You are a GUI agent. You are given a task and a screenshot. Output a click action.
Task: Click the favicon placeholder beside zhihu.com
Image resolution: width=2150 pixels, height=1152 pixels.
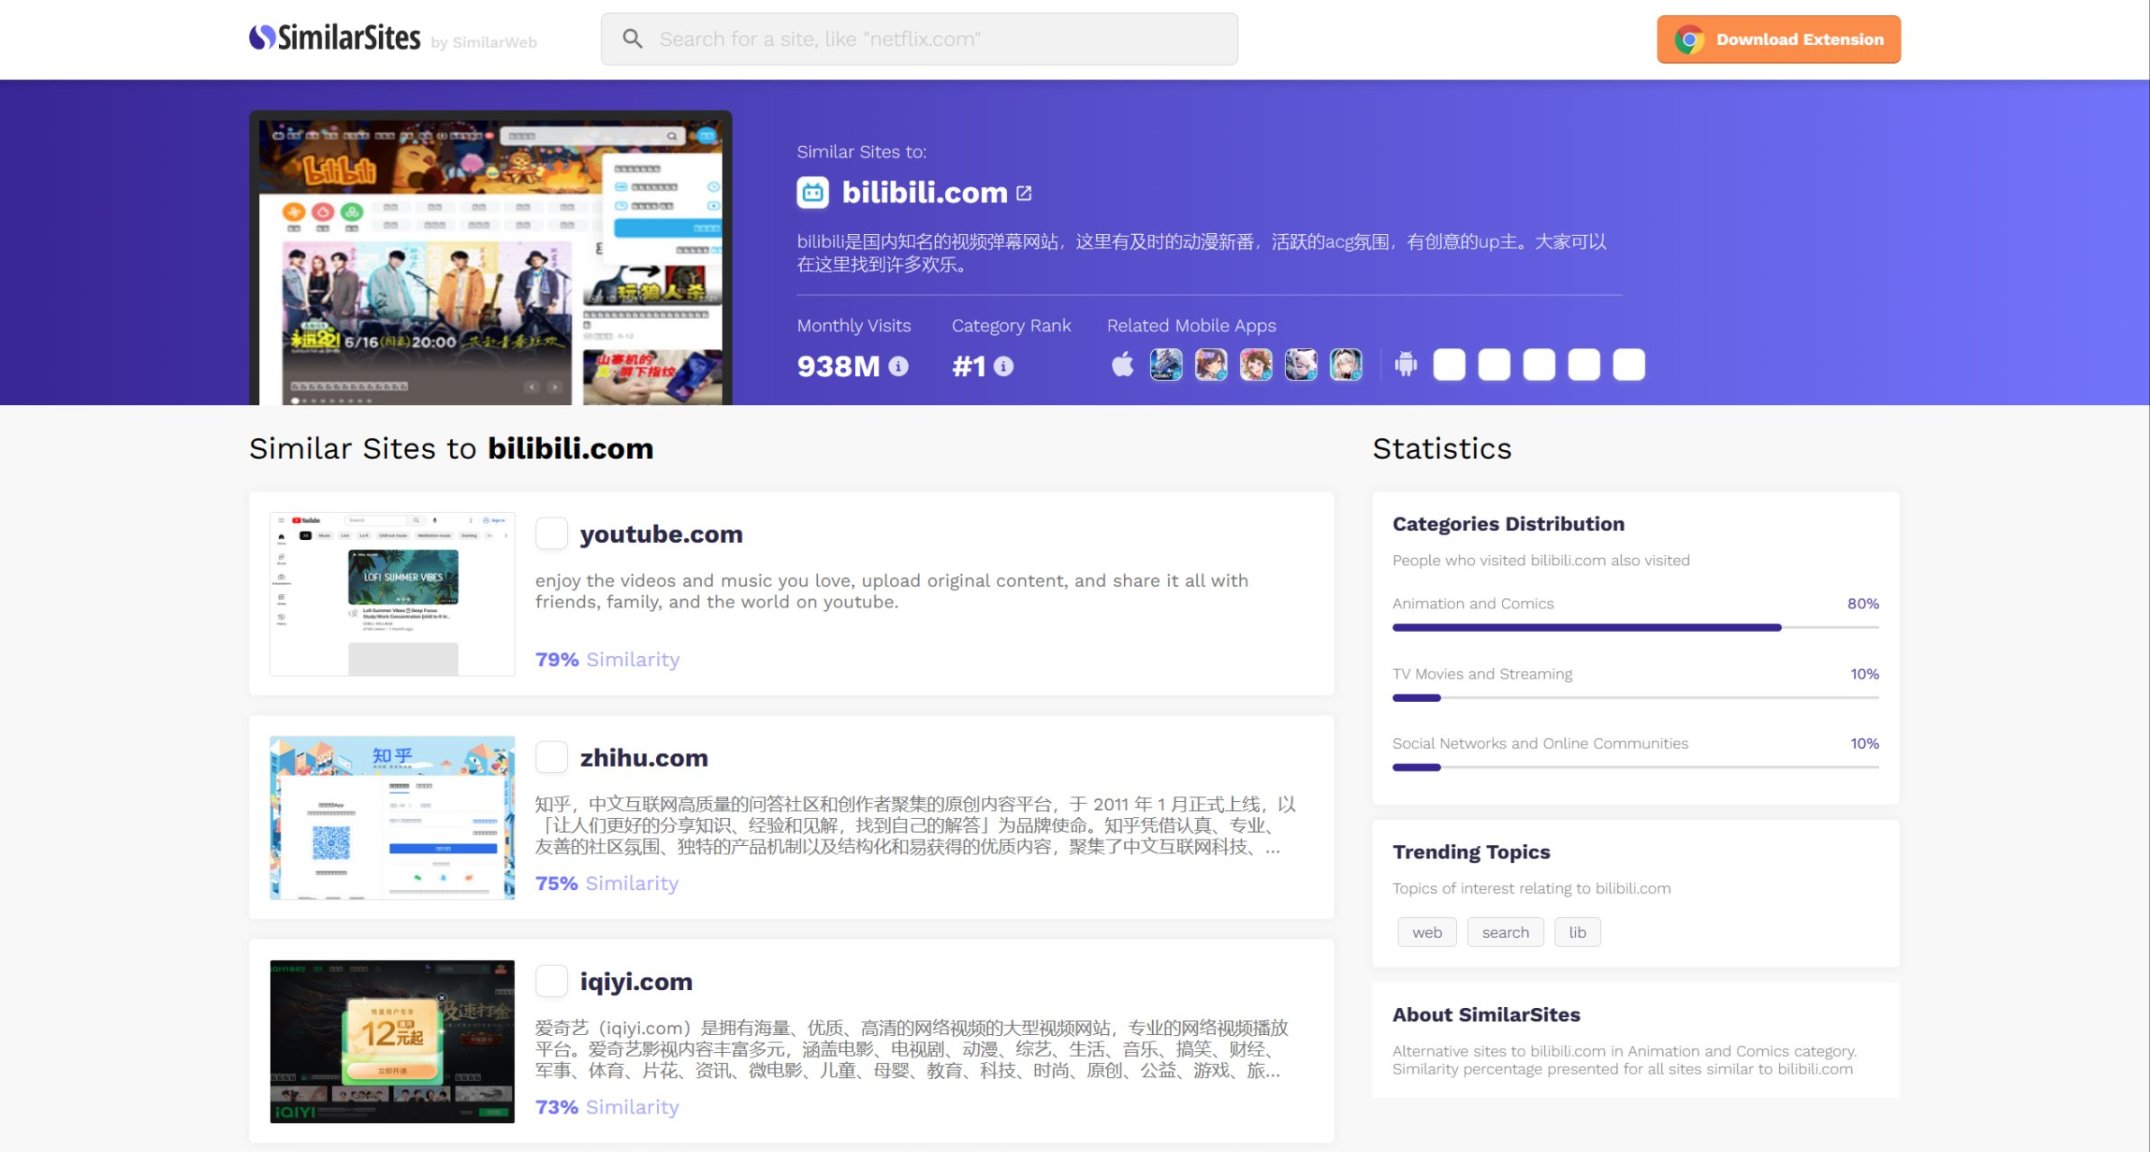click(x=552, y=757)
